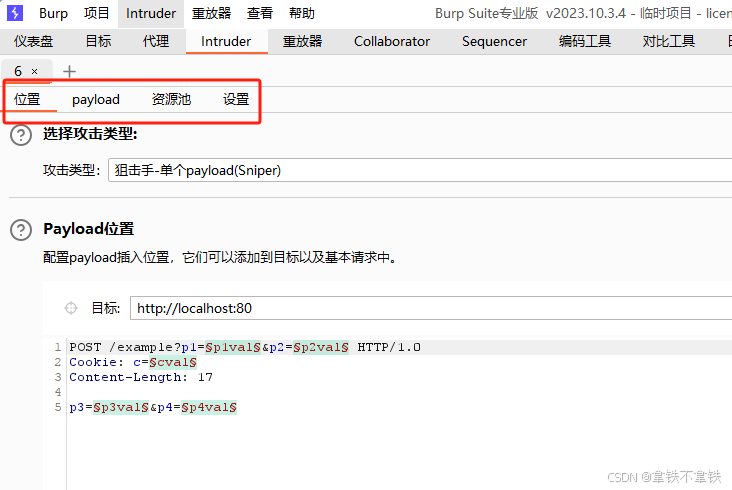
Task: Click the target crosshair icon beside 目标
Action: [70, 308]
